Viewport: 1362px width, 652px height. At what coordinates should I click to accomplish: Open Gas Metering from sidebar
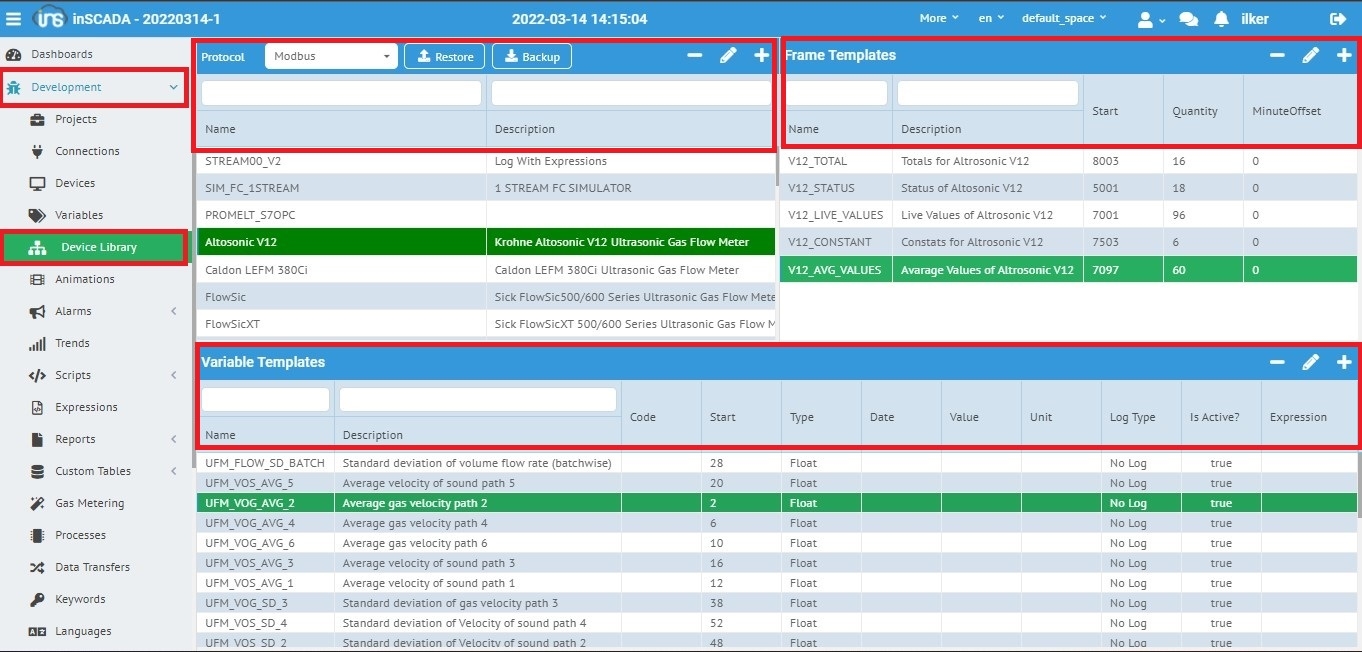point(89,503)
